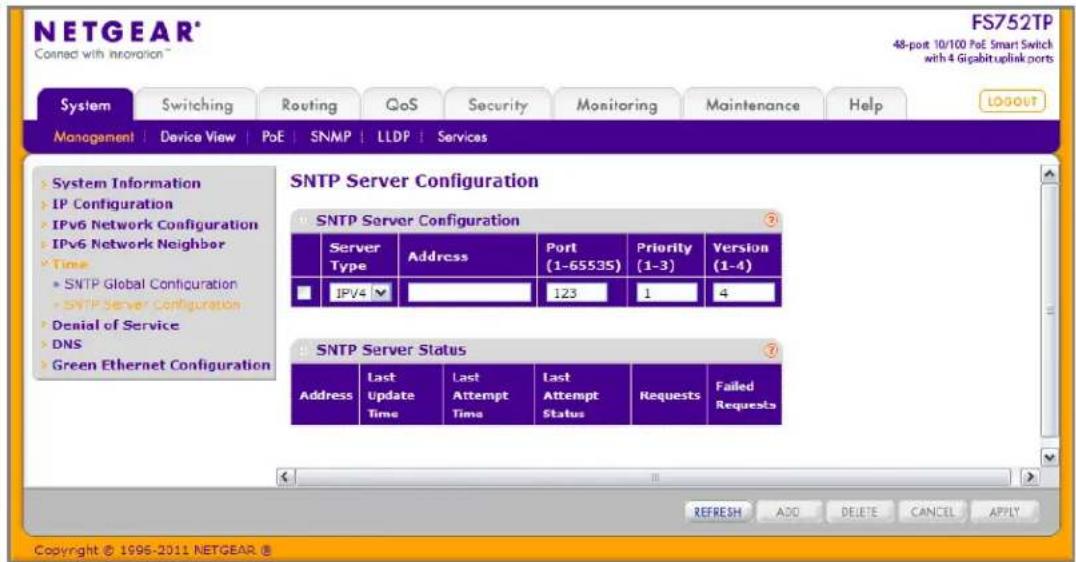Click the horizontal scrollbar thumb
1076x562 pixels.
click(654, 476)
